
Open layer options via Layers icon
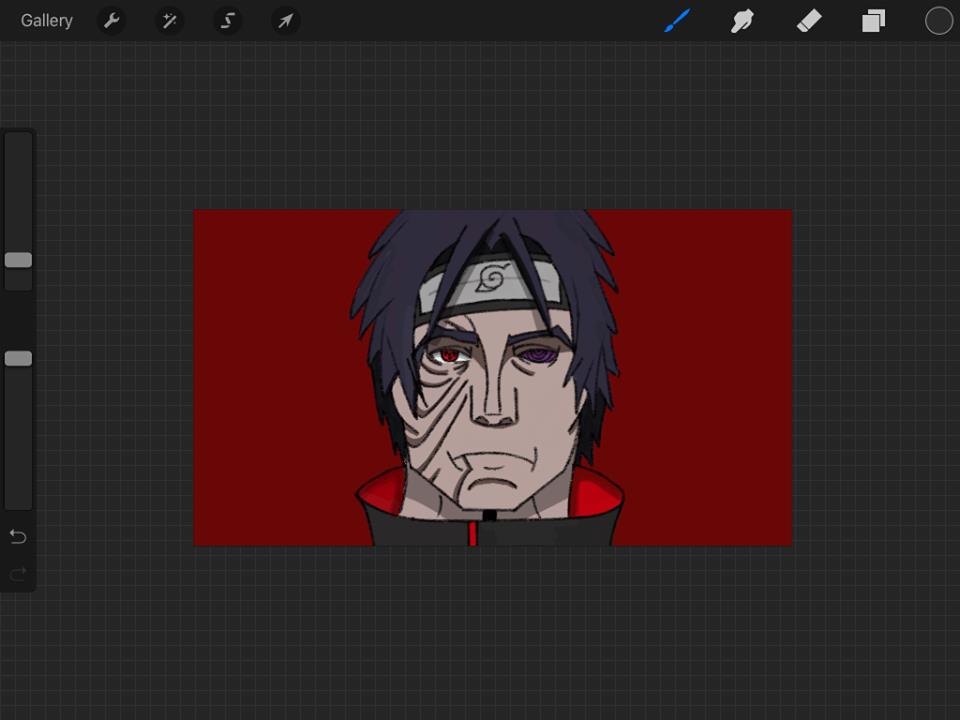(873, 20)
